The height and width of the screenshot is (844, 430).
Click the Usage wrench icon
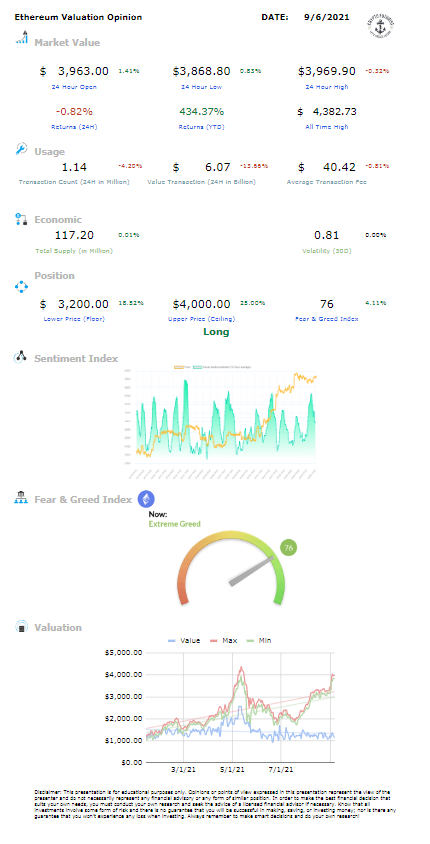[x=22, y=149]
